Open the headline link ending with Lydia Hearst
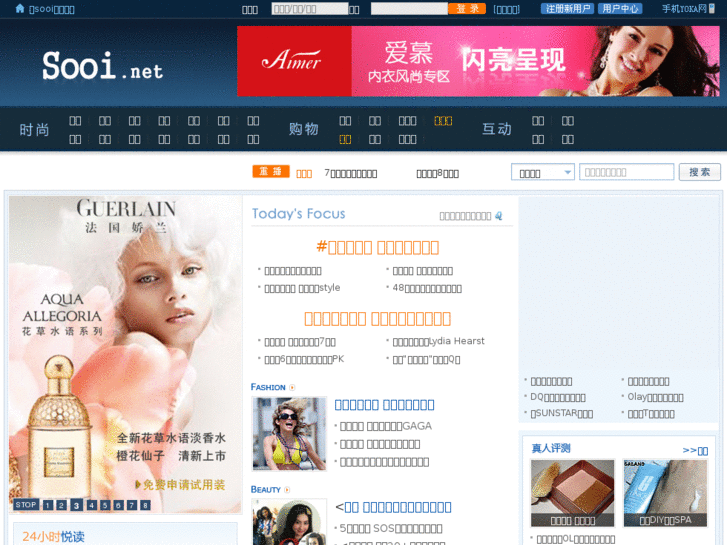This screenshot has height=545, width=727. coord(439,341)
